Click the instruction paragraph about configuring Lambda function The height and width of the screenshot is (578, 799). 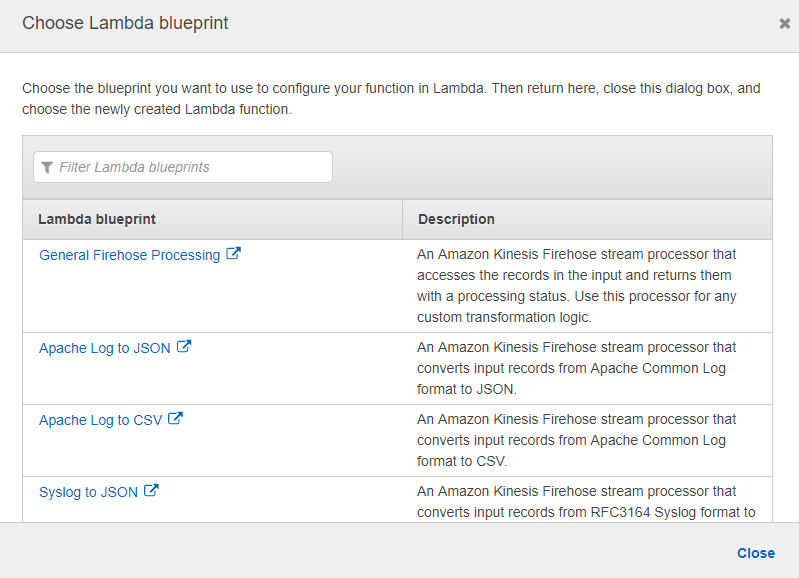pyautogui.click(x=391, y=98)
